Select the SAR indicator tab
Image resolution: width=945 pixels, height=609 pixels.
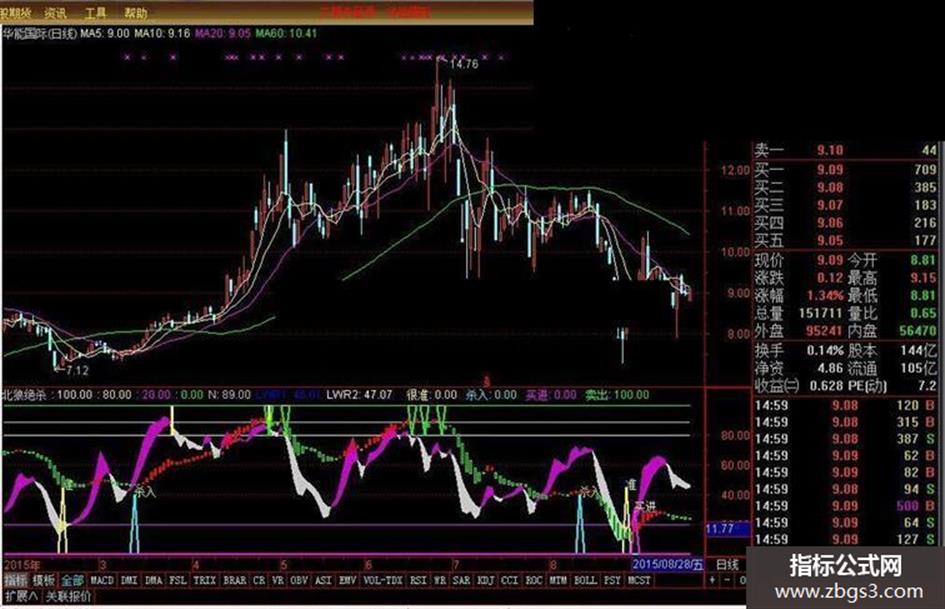point(461,580)
